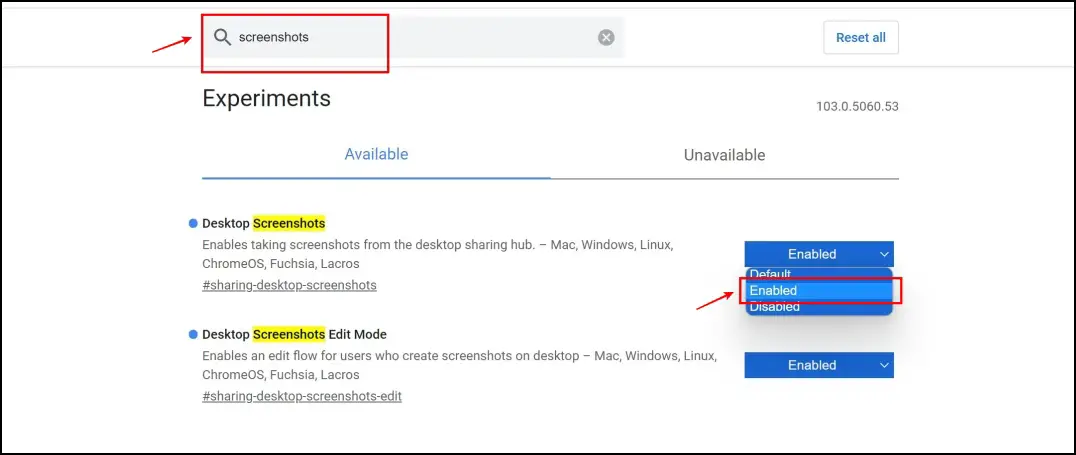Open the #sharing-desktop-screenshots-edit link
The width and height of the screenshot is (1076, 455).
click(302, 396)
